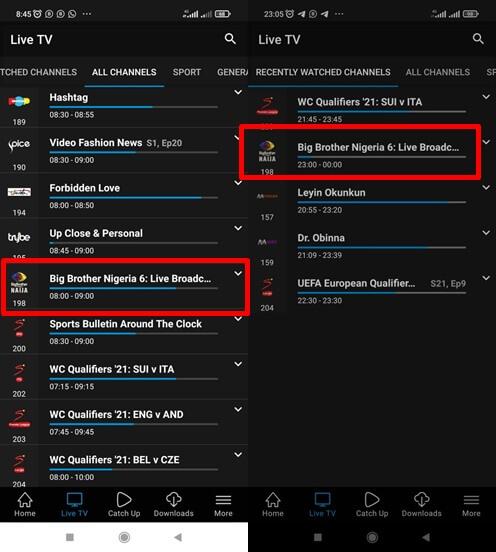Expand Big Brother Nigeria row in All Channels
Viewport: 496px width, 552px height.
238,274
